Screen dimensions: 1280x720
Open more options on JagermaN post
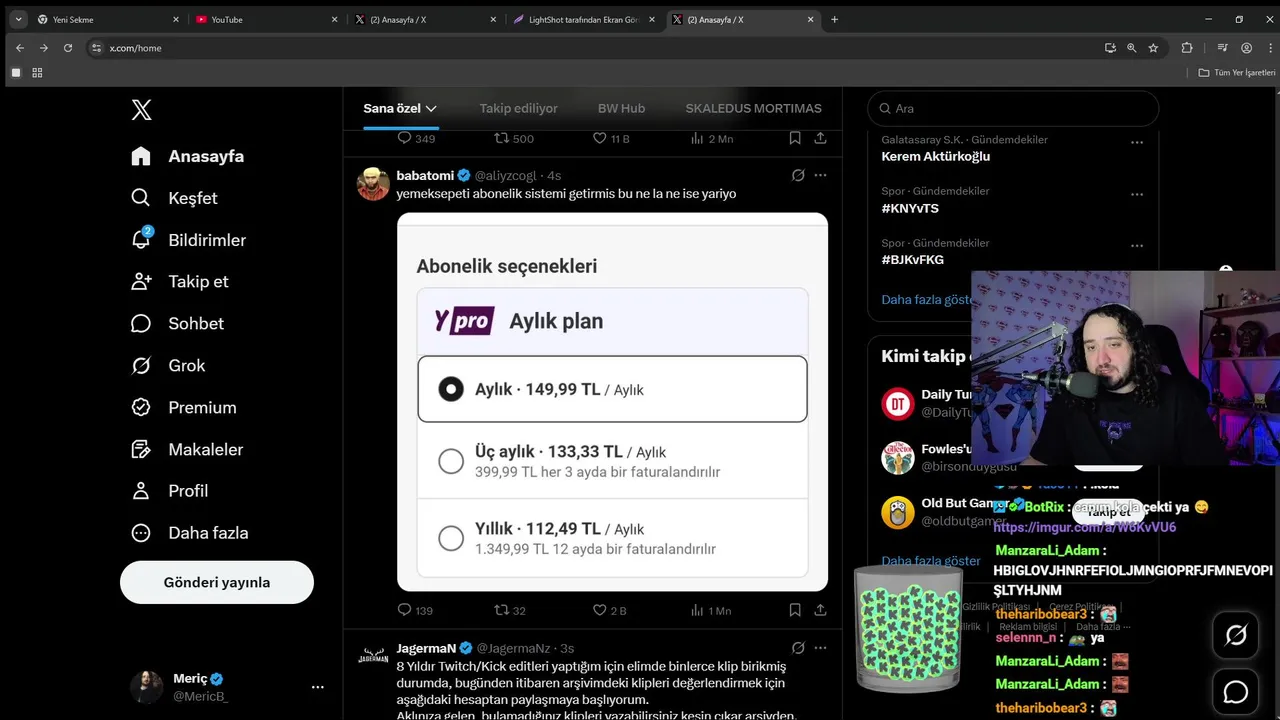click(x=821, y=648)
